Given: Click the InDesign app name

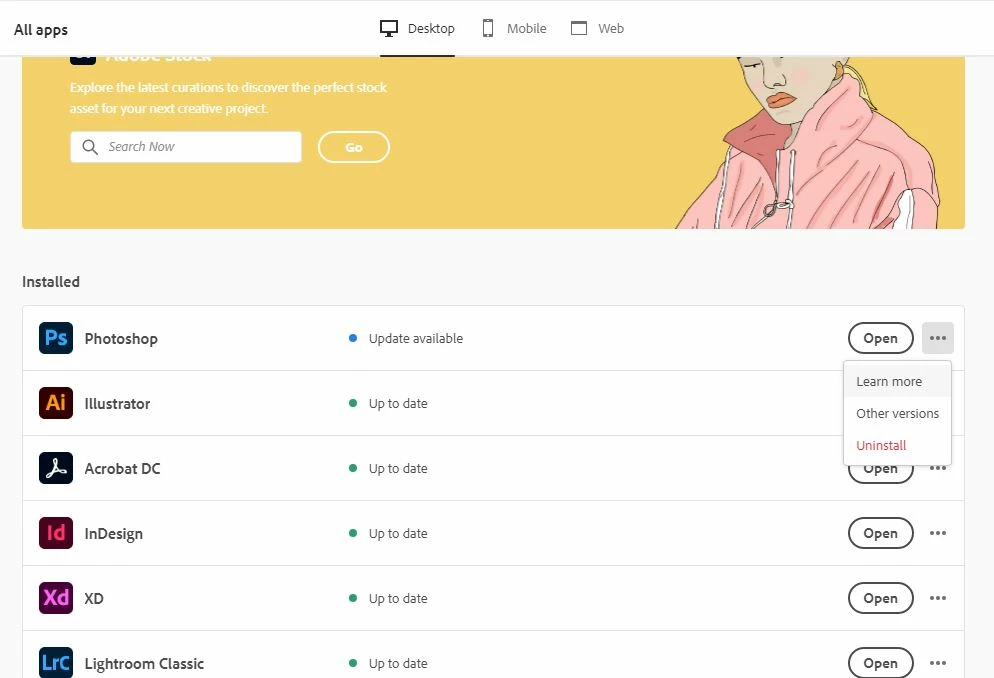Looking at the screenshot, I should [x=113, y=534].
